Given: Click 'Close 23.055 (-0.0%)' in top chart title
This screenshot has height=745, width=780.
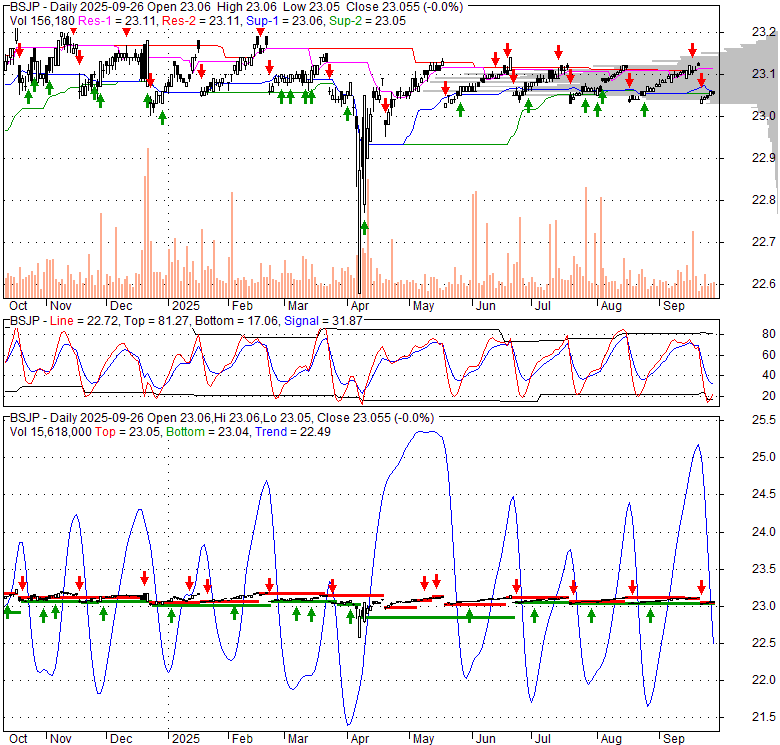Looking at the screenshot, I should coord(404,7).
